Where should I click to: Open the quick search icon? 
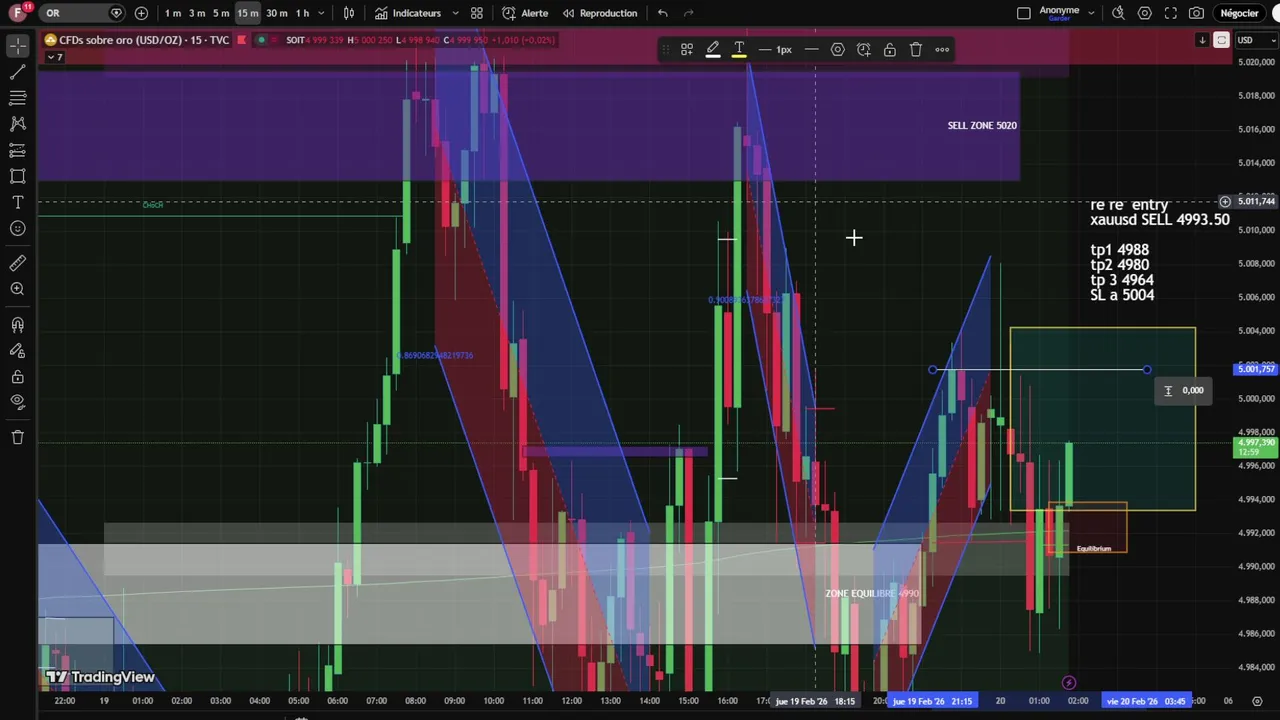click(x=1118, y=13)
